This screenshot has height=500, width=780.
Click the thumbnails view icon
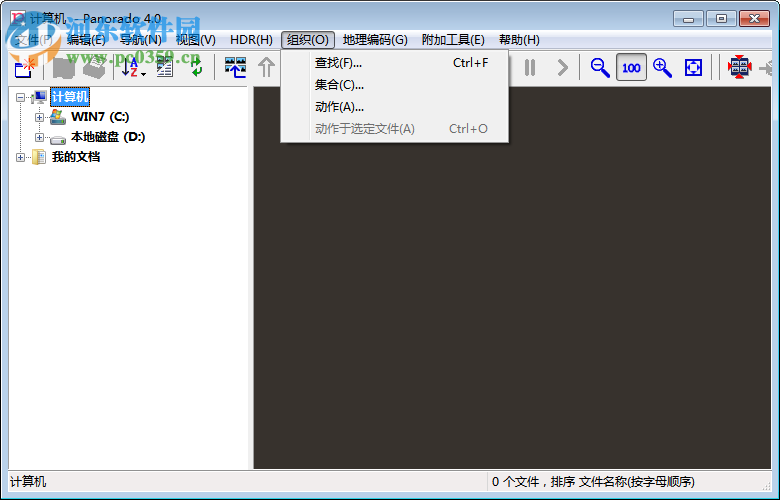point(235,67)
